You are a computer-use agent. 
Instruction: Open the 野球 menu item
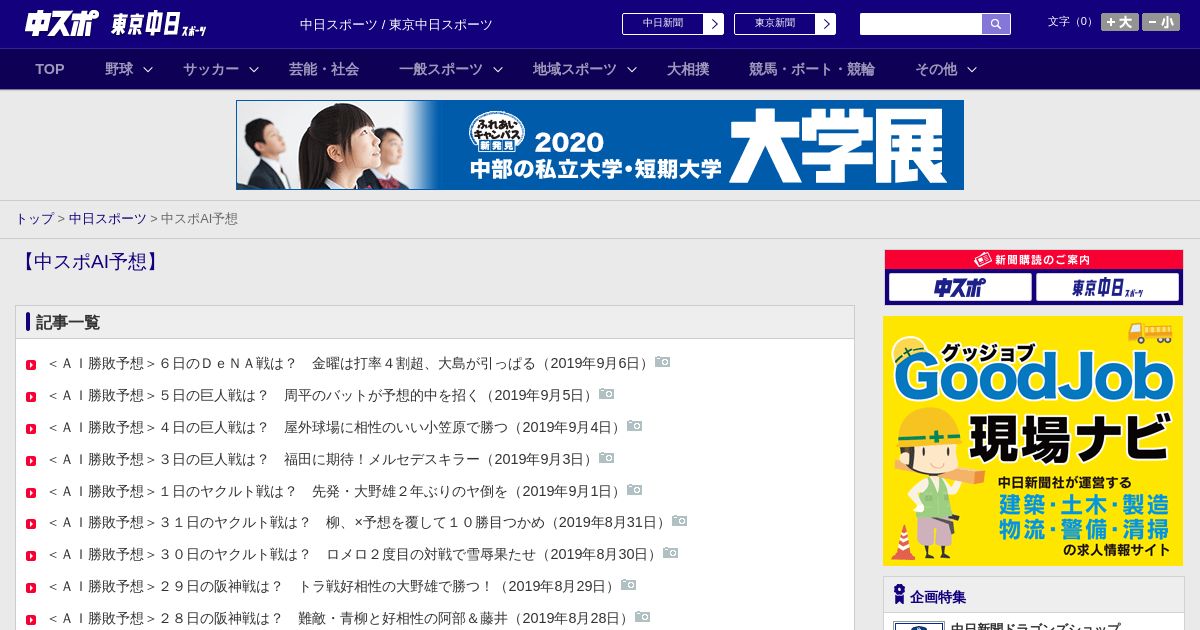pyautogui.click(x=119, y=69)
